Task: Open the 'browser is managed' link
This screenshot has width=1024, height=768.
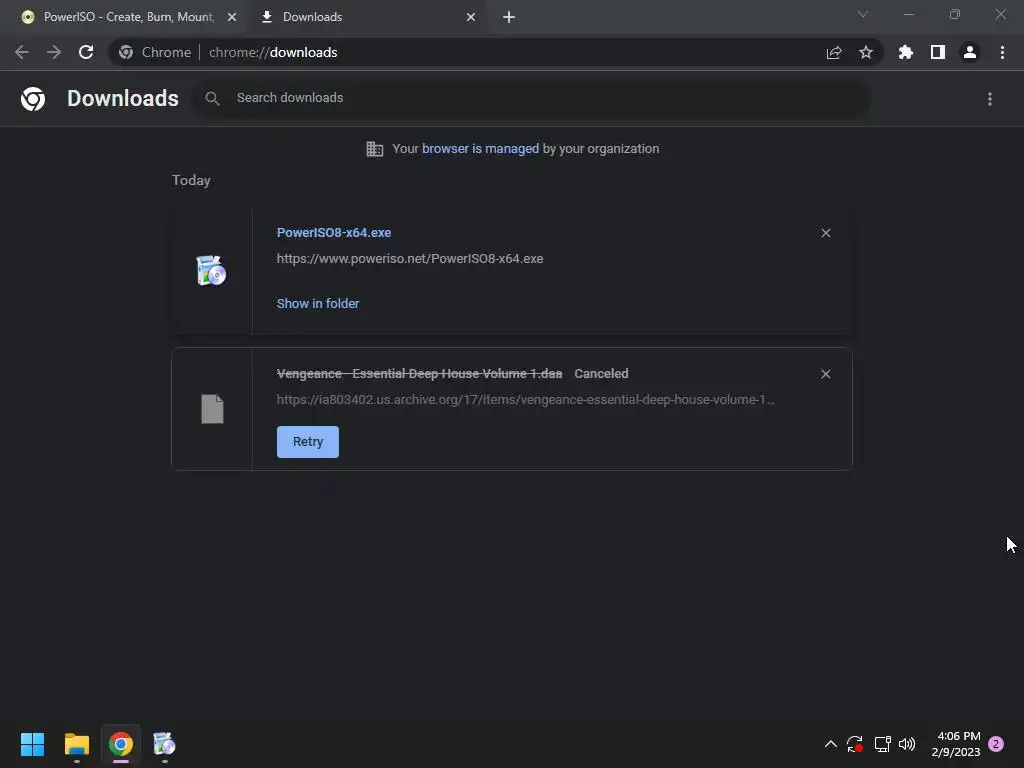Action: pyautogui.click(x=480, y=149)
